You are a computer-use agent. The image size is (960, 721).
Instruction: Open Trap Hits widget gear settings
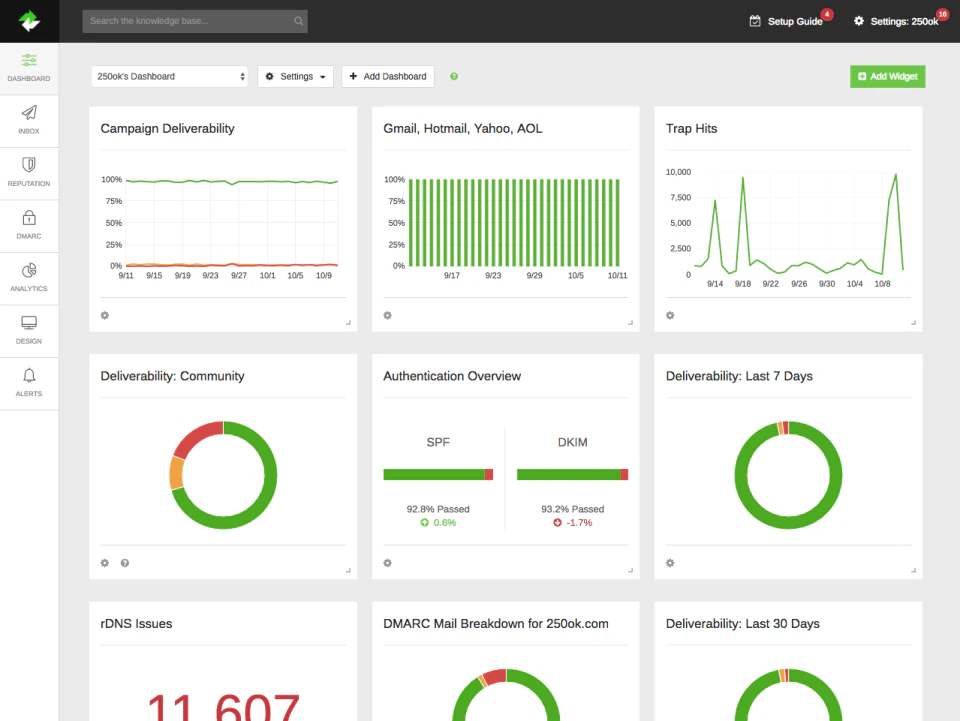(x=670, y=316)
